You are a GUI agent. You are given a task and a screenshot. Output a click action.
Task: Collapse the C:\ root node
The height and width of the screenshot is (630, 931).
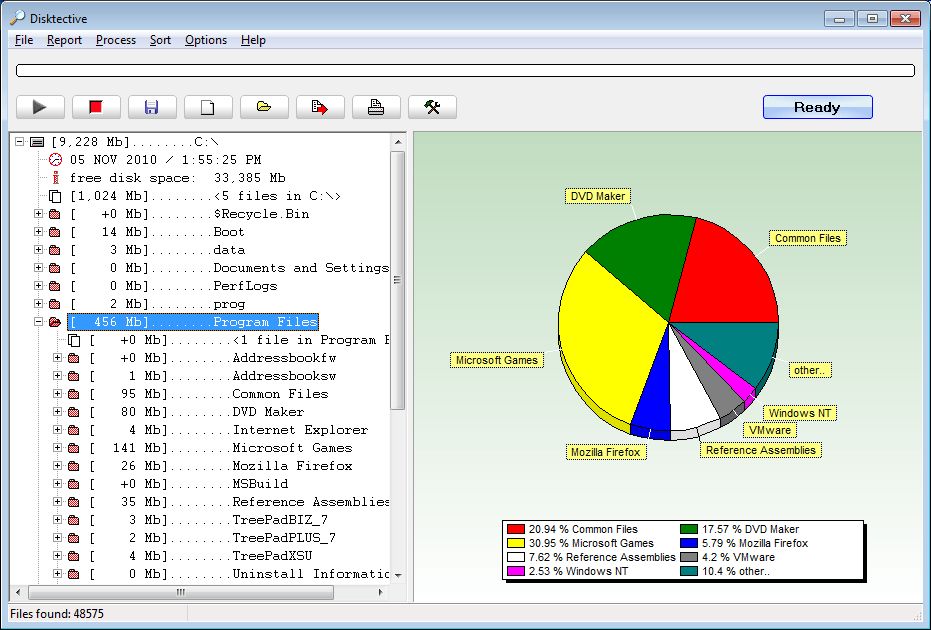point(21,141)
